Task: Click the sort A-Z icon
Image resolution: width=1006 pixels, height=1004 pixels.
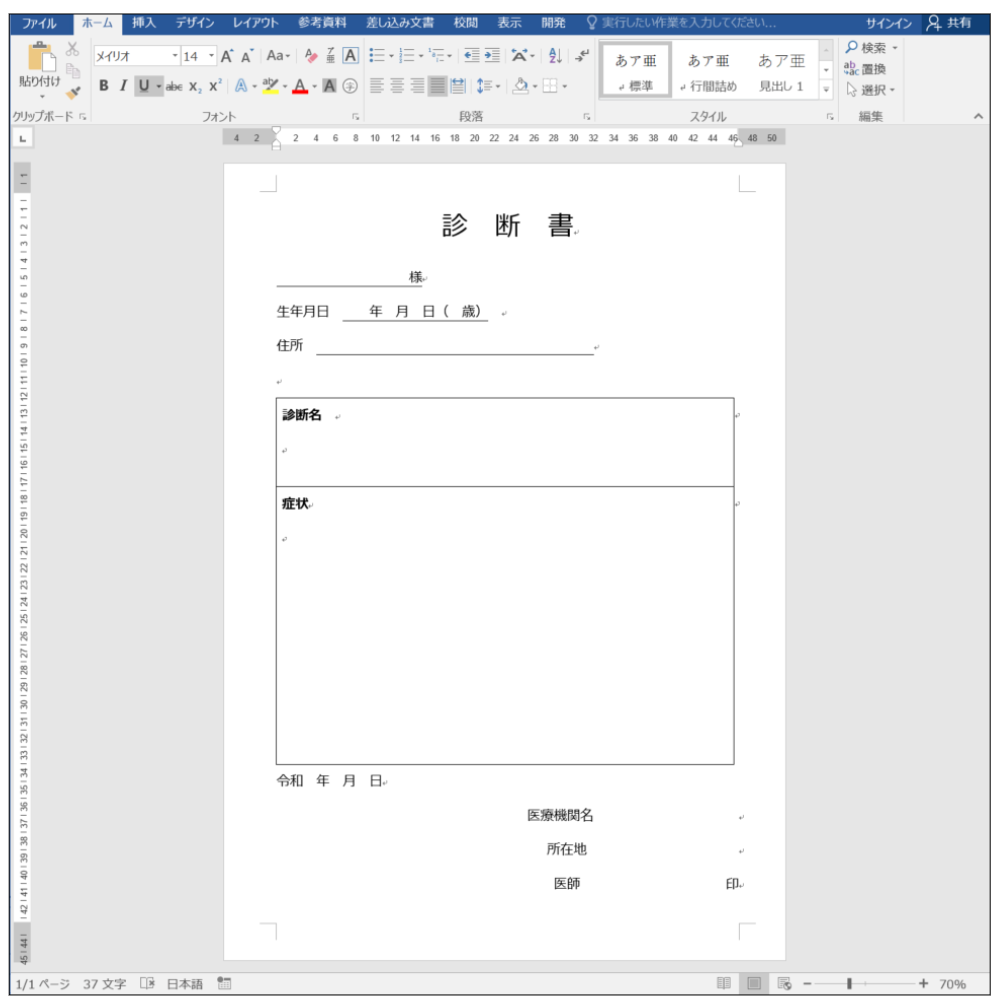Action: tap(556, 56)
